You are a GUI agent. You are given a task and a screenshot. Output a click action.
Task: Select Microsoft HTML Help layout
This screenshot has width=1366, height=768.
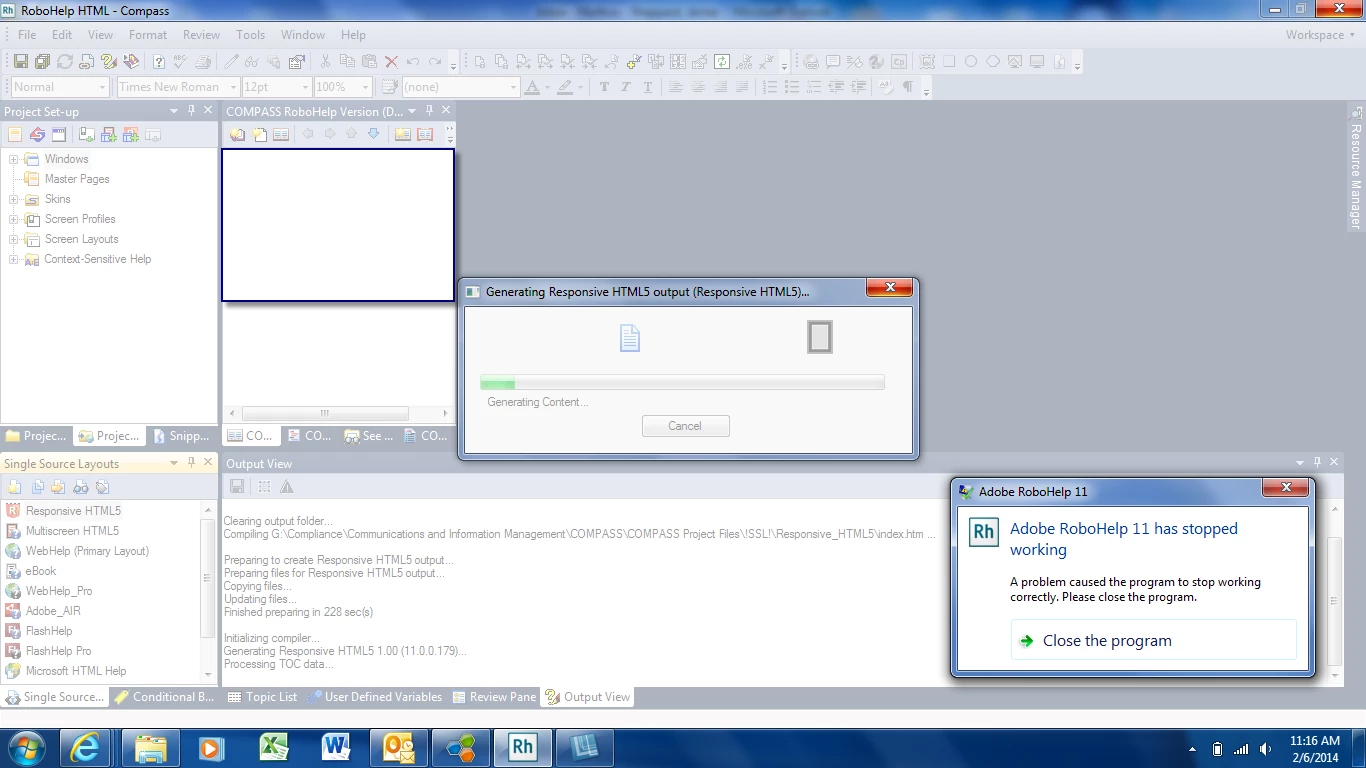click(x=76, y=671)
